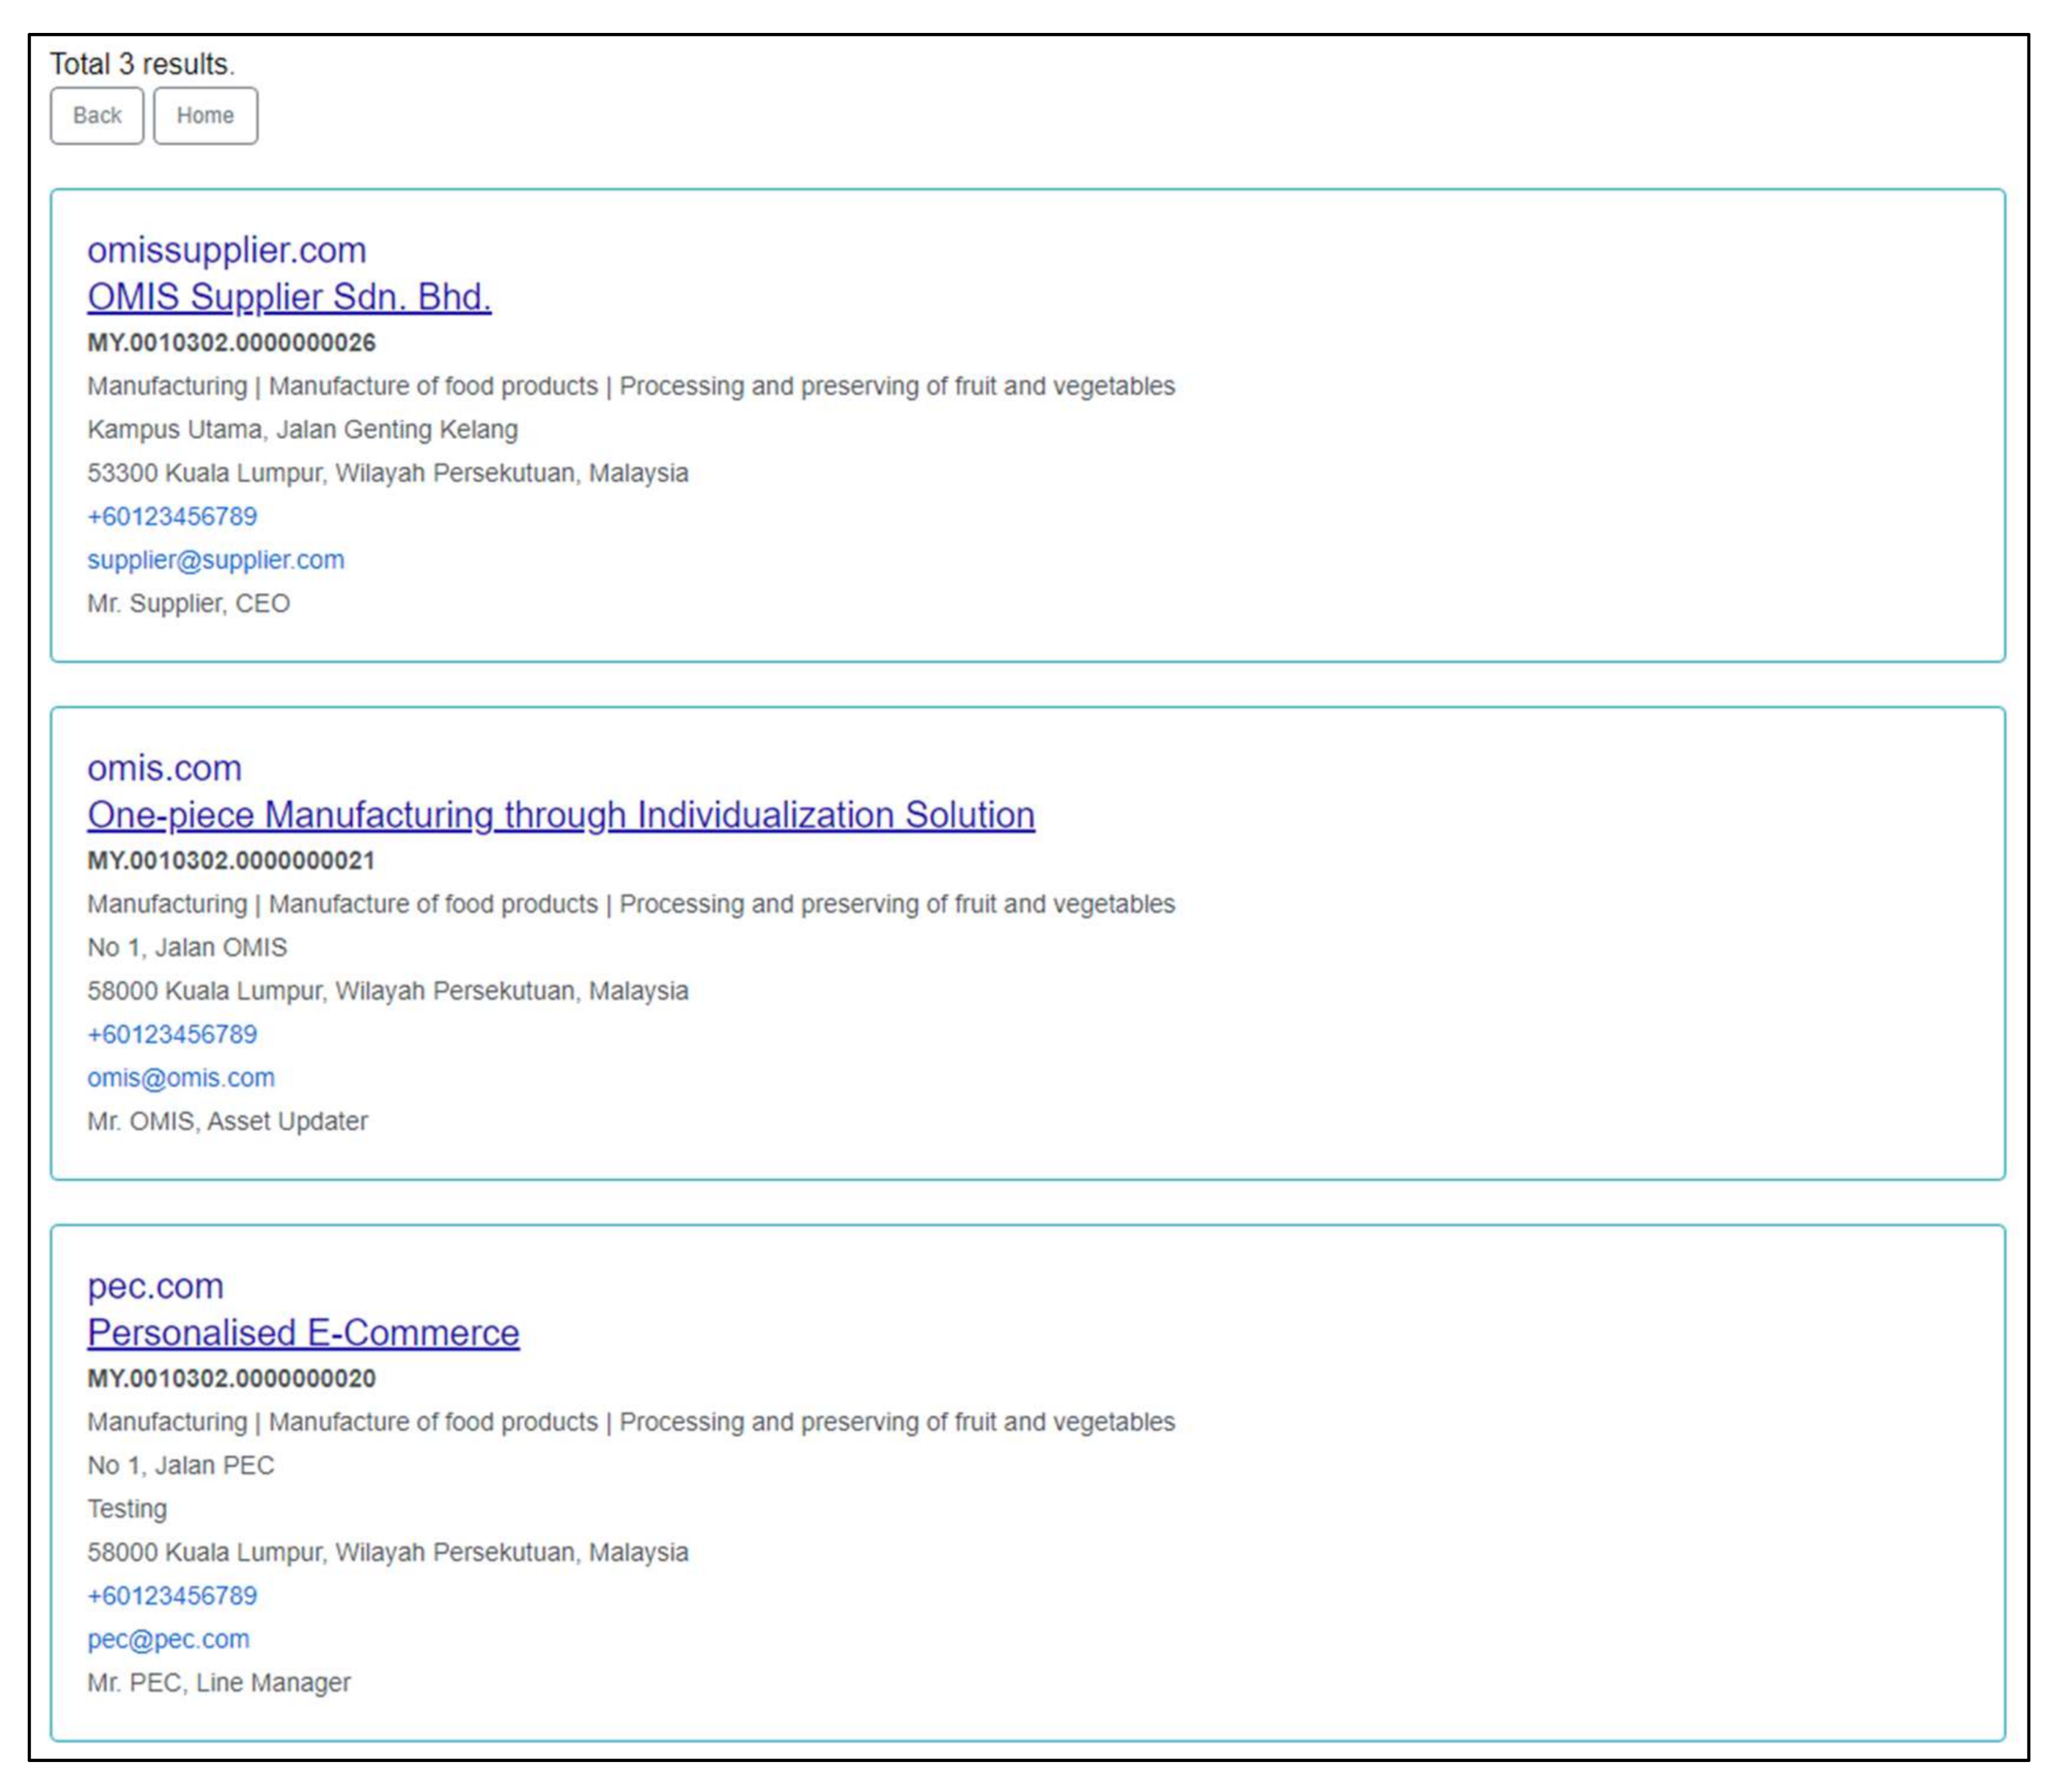The image size is (2064, 1792).
Task: Open OMIS Supplier Sdn. Bhd. link
Action: [289, 297]
